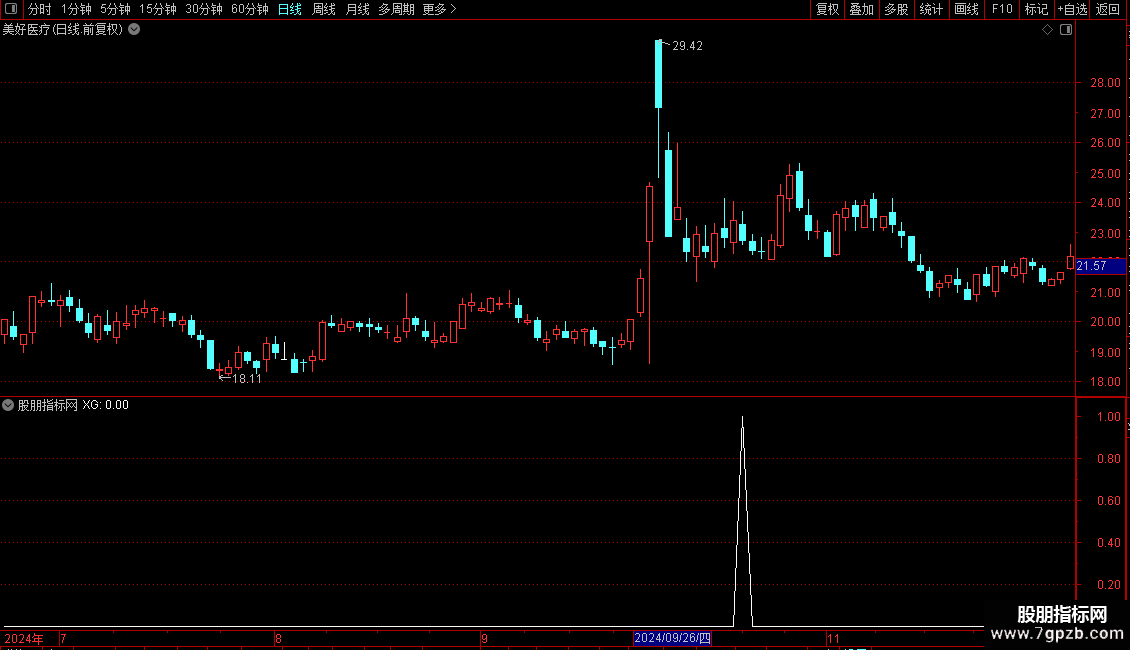Image resolution: width=1130 pixels, height=650 pixels.
Task: Select the 60分钟 period
Action: 249,9
